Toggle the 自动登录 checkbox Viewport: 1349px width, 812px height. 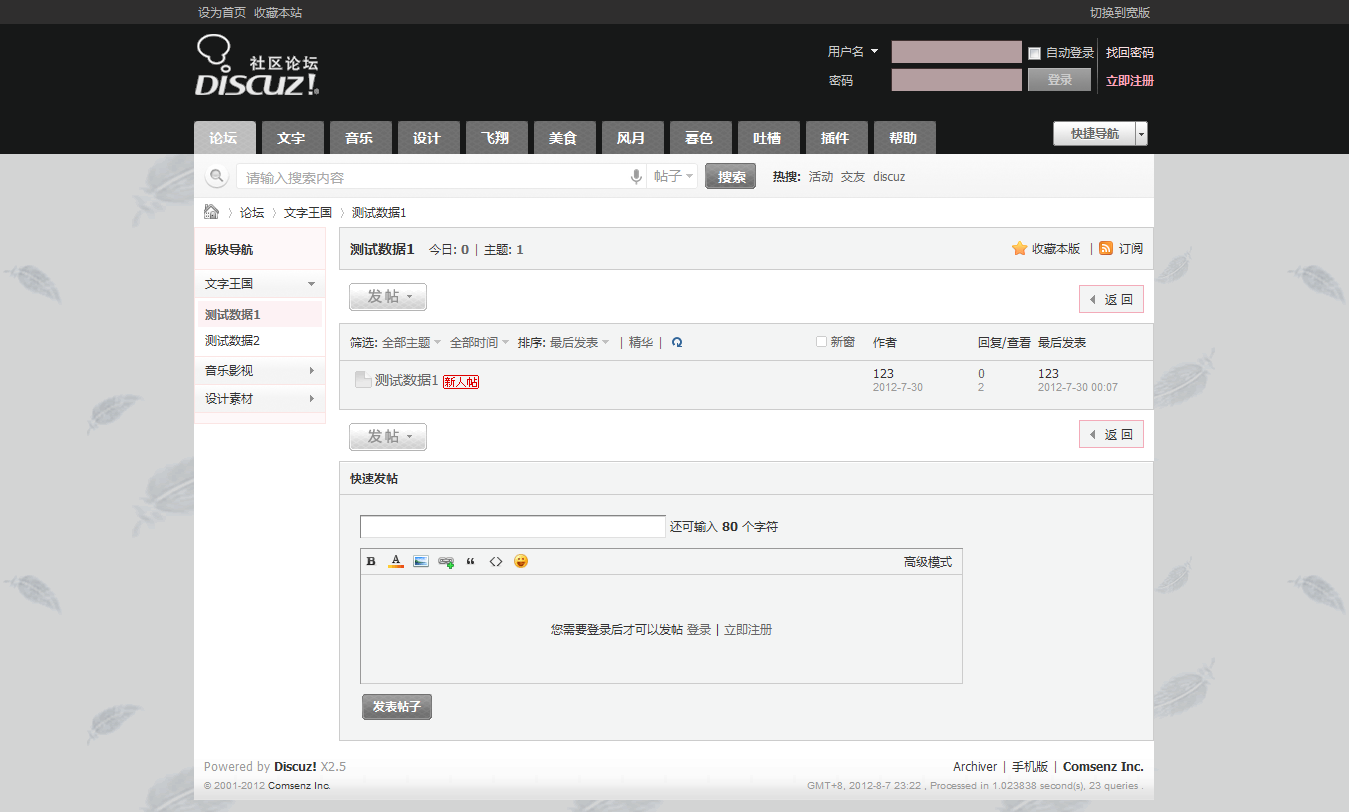(1035, 53)
